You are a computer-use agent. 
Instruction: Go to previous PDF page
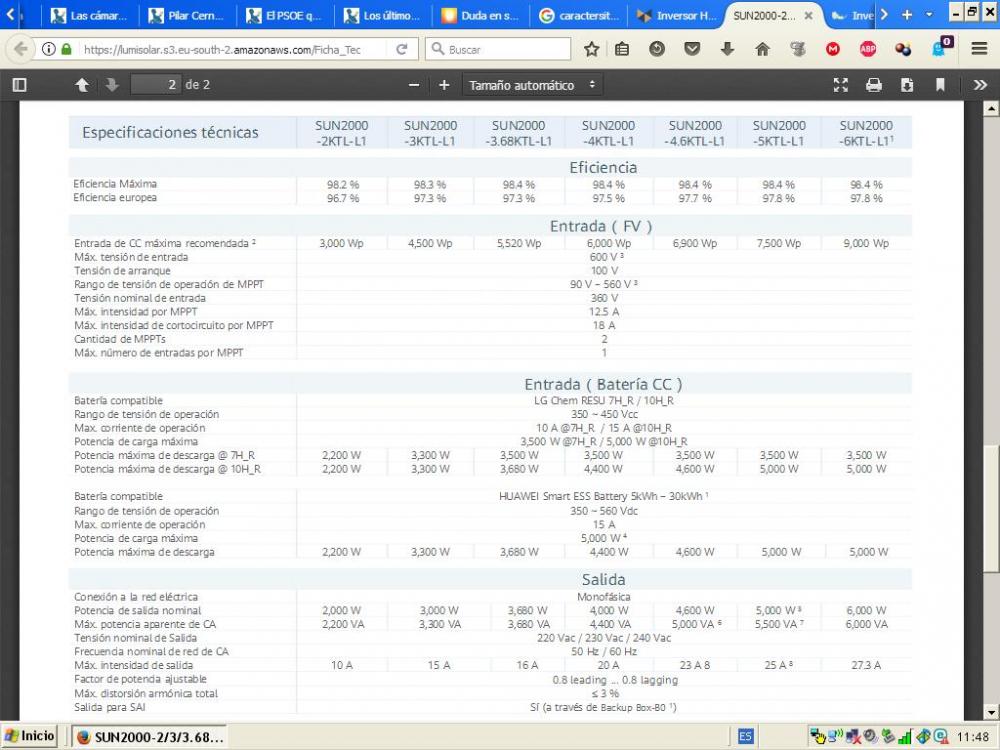(x=82, y=85)
